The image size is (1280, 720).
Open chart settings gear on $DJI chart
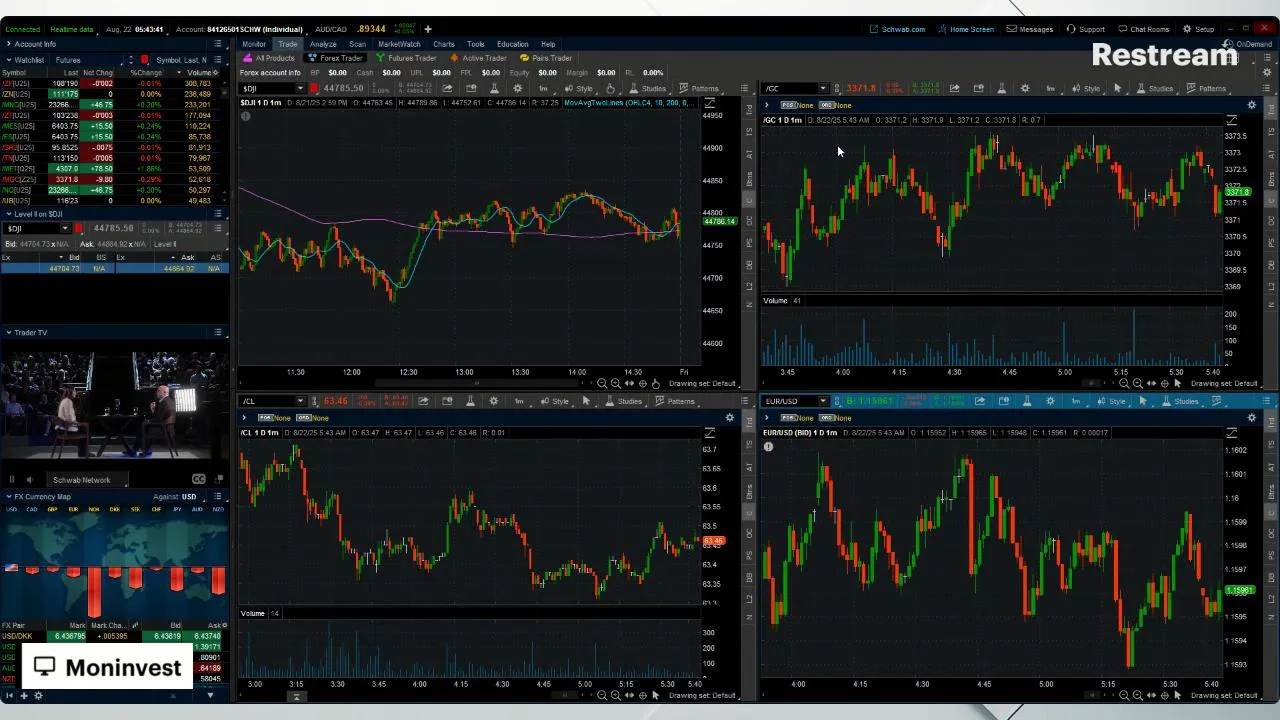pyautogui.click(x=517, y=88)
